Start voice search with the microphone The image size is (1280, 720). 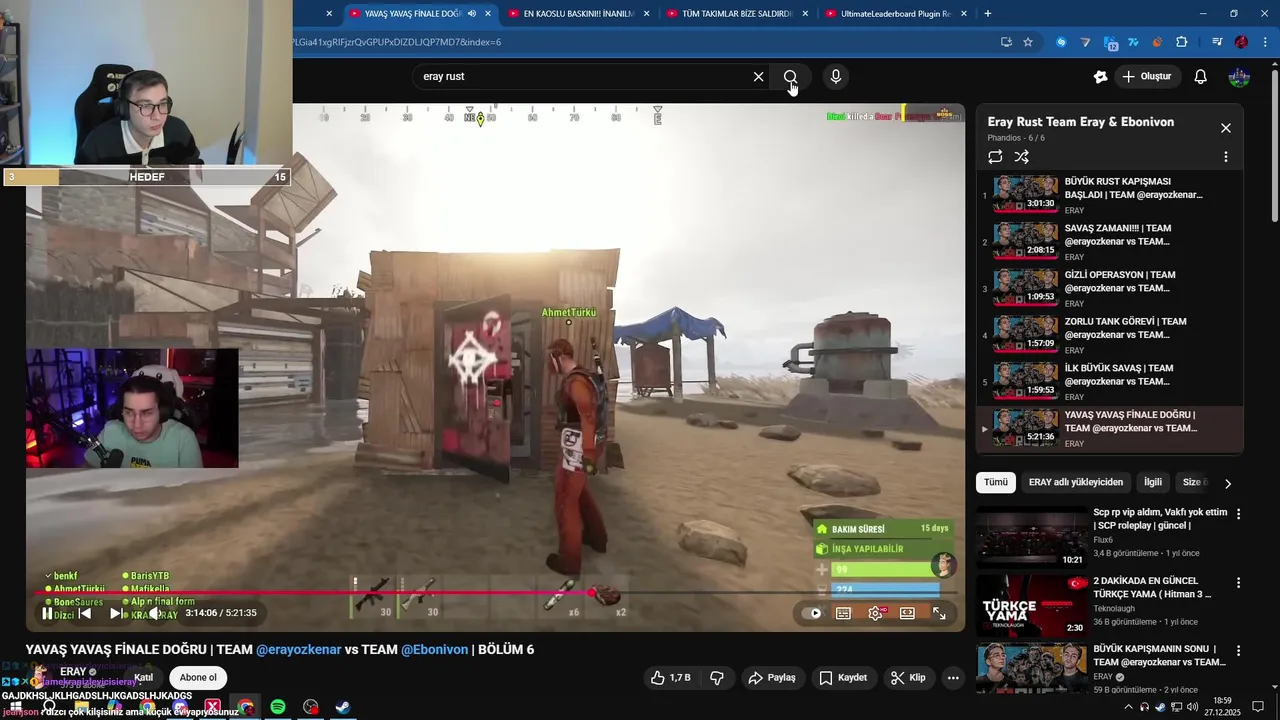click(x=835, y=77)
